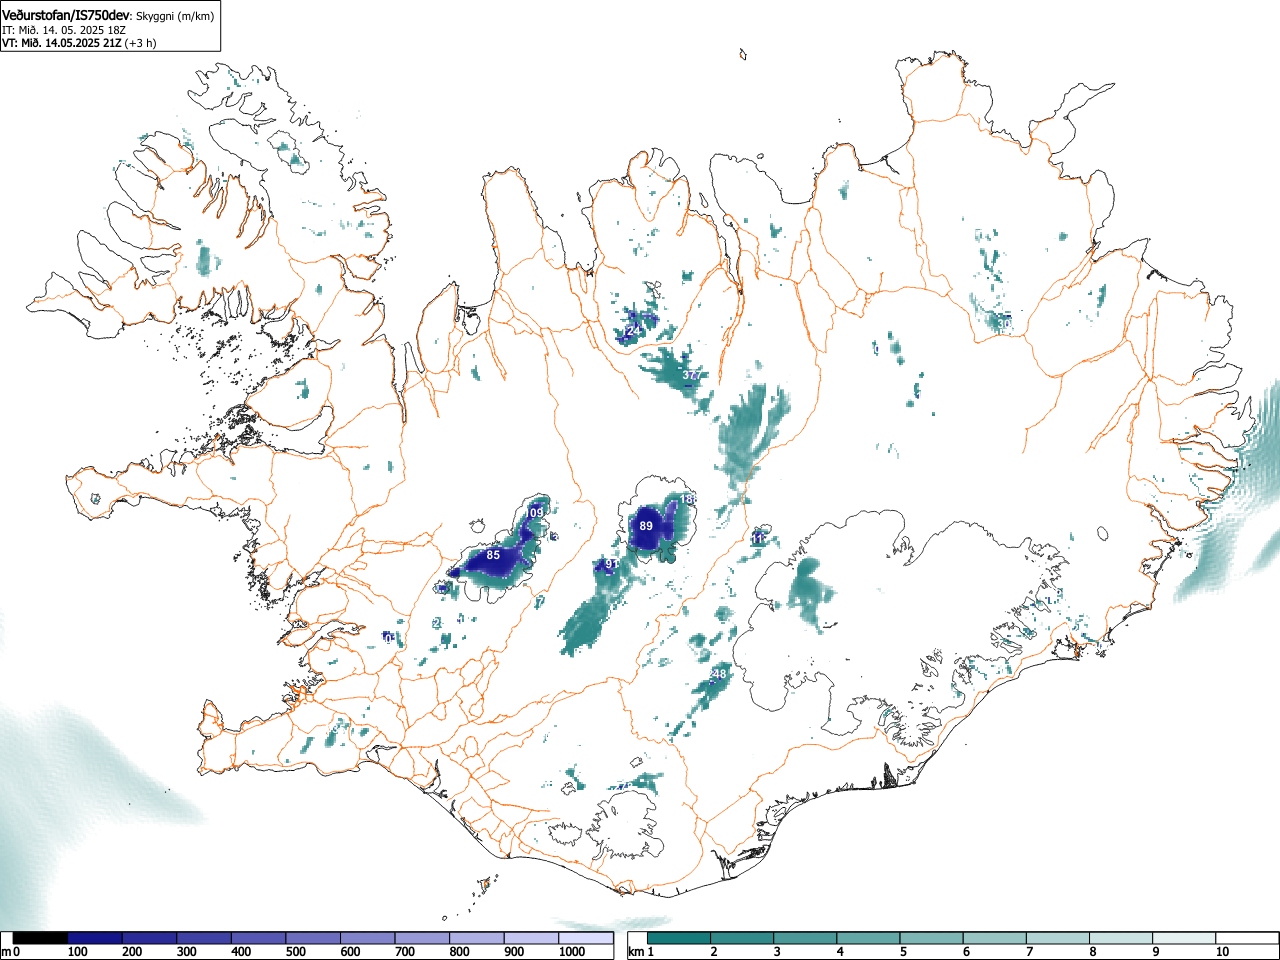The width and height of the screenshot is (1280, 960).
Task: Select the legend swatch between 900 and 1000 m
Action: (531, 938)
